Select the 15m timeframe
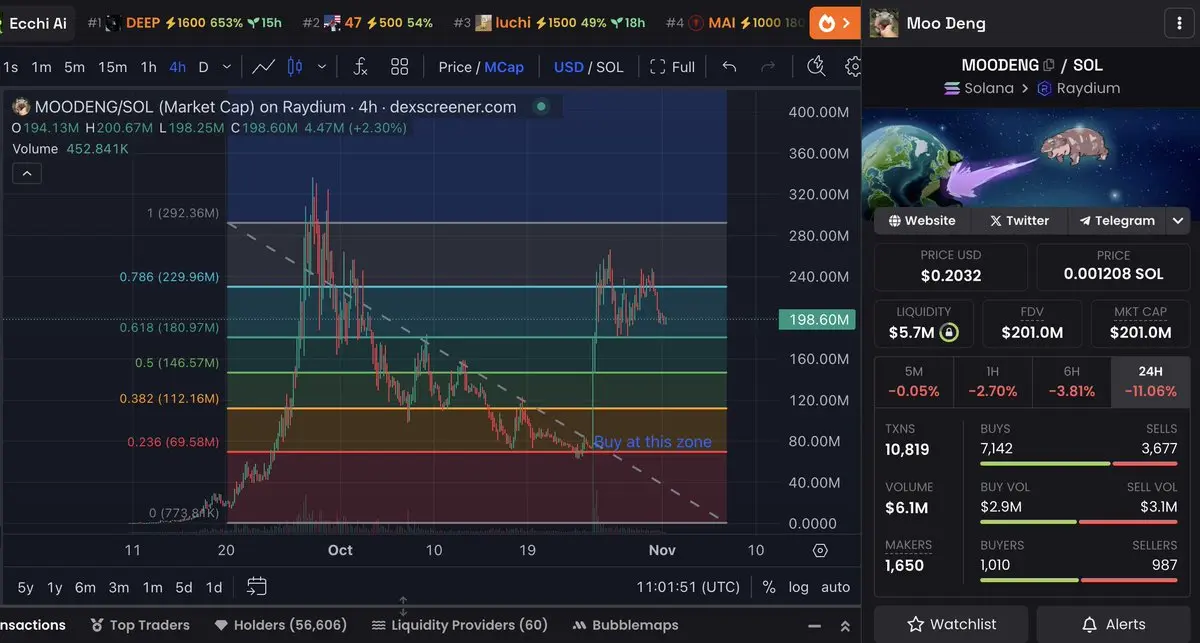Viewport: 1200px width, 643px height. (x=112, y=67)
